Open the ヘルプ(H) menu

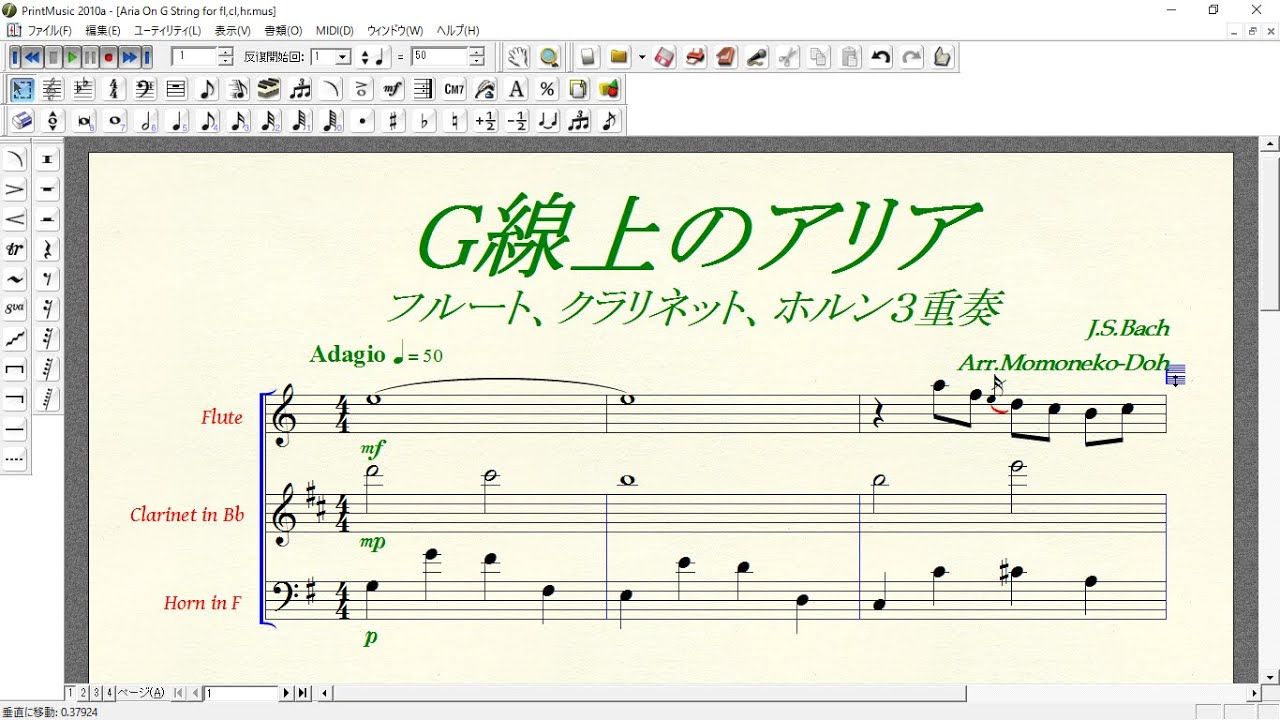click(458, 31)
